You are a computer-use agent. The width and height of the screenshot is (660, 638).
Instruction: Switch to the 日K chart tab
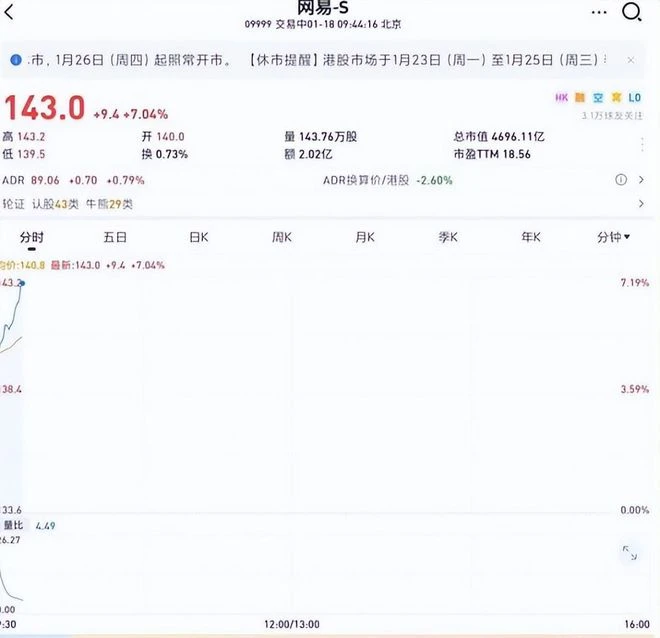coord(199,237)
